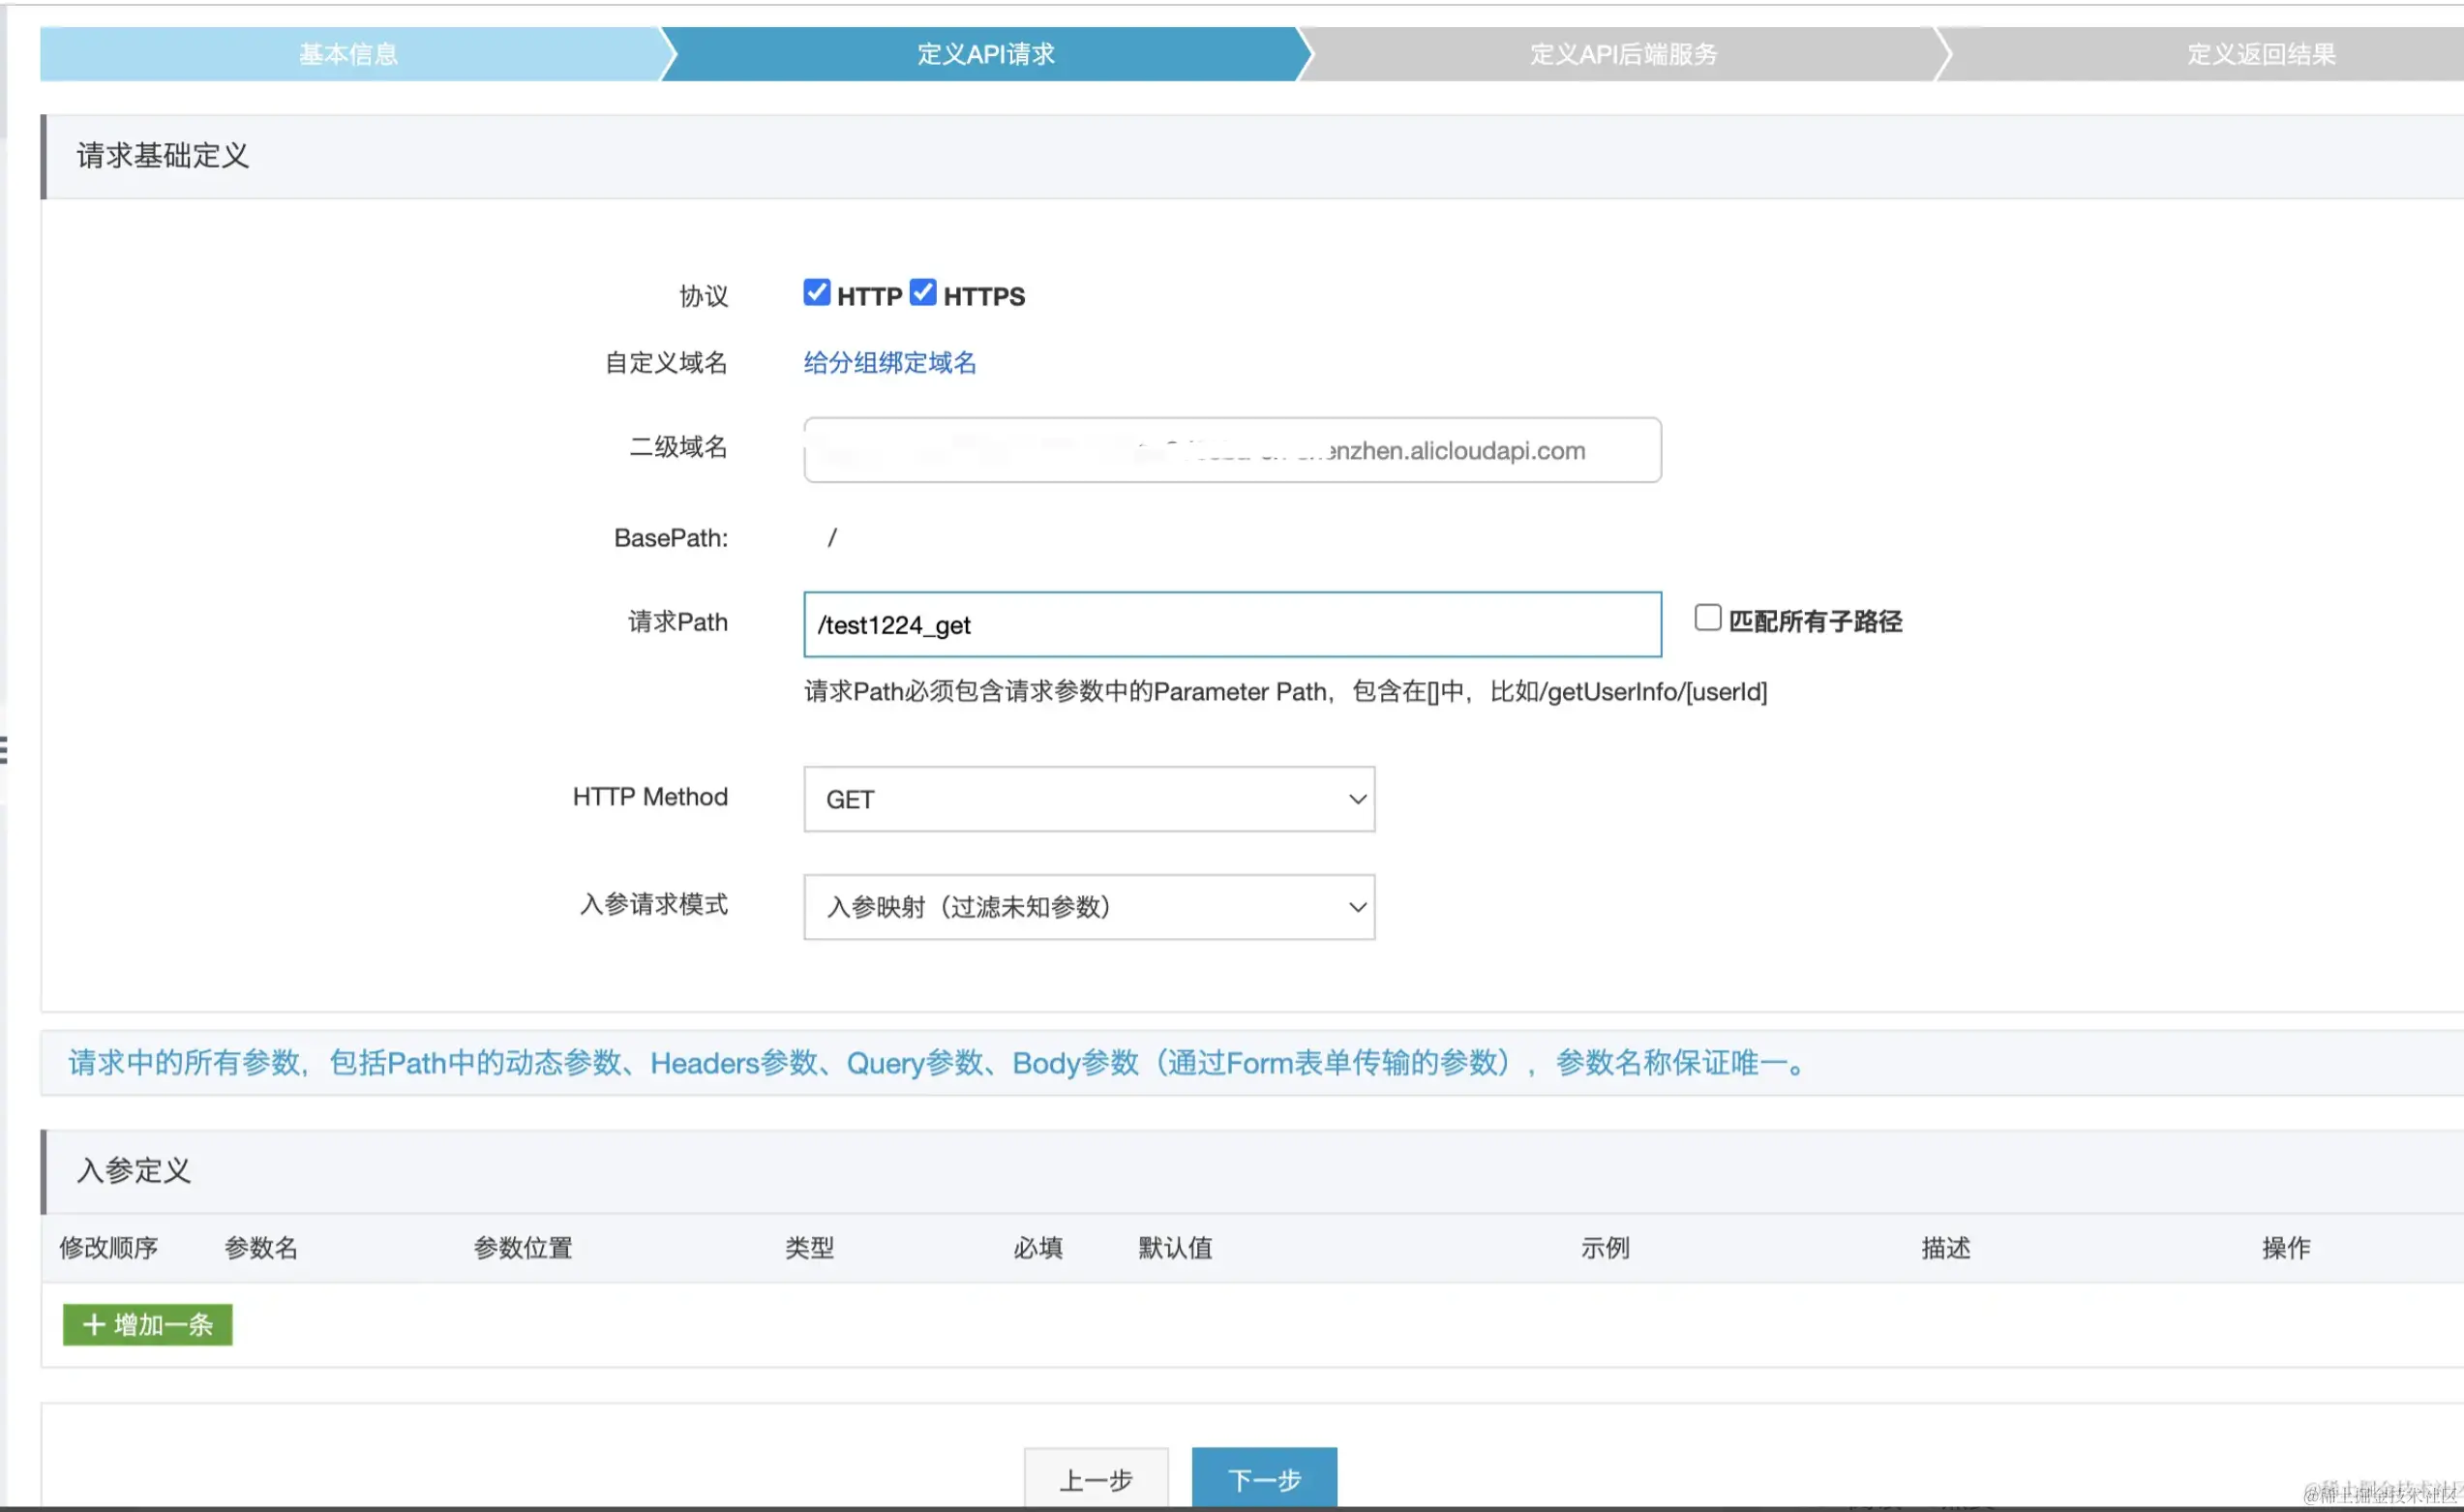Click the HTTP Method dropdown chevron arrow
Viewport: 2464px width, 1512px height.
click(x=1357, y=799)
